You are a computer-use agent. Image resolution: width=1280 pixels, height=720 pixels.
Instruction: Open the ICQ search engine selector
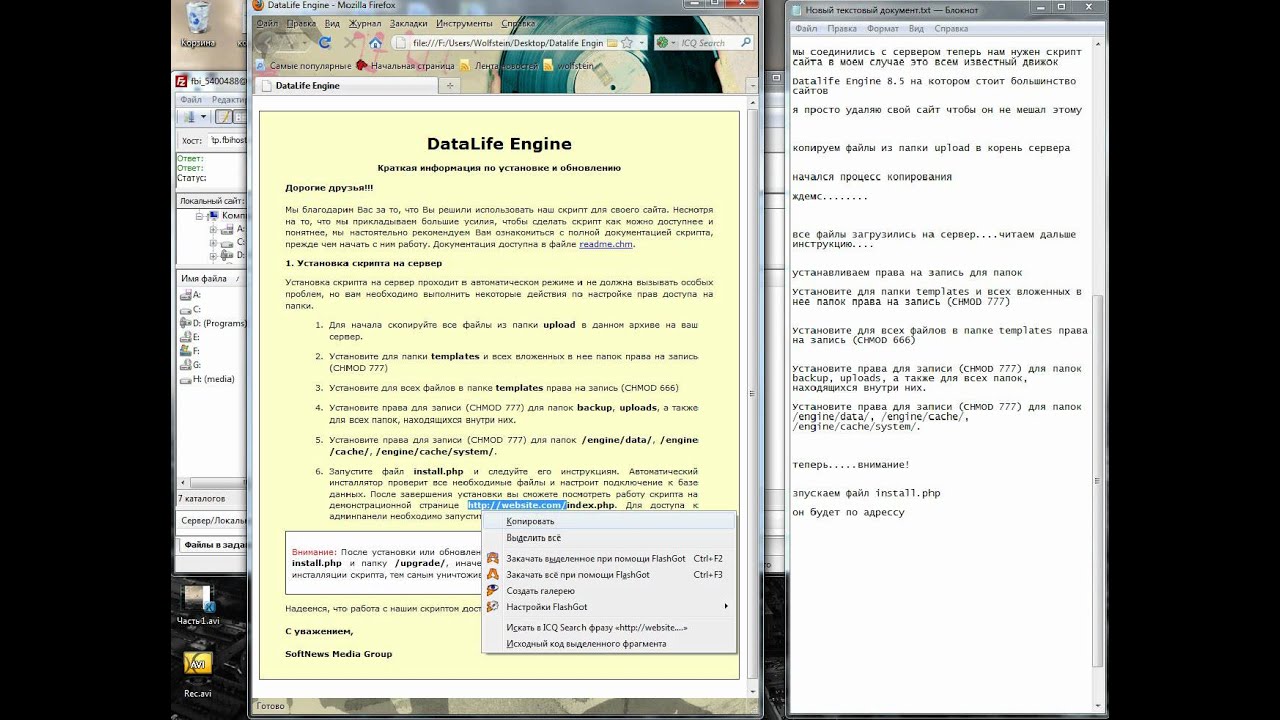click(665, 43)
